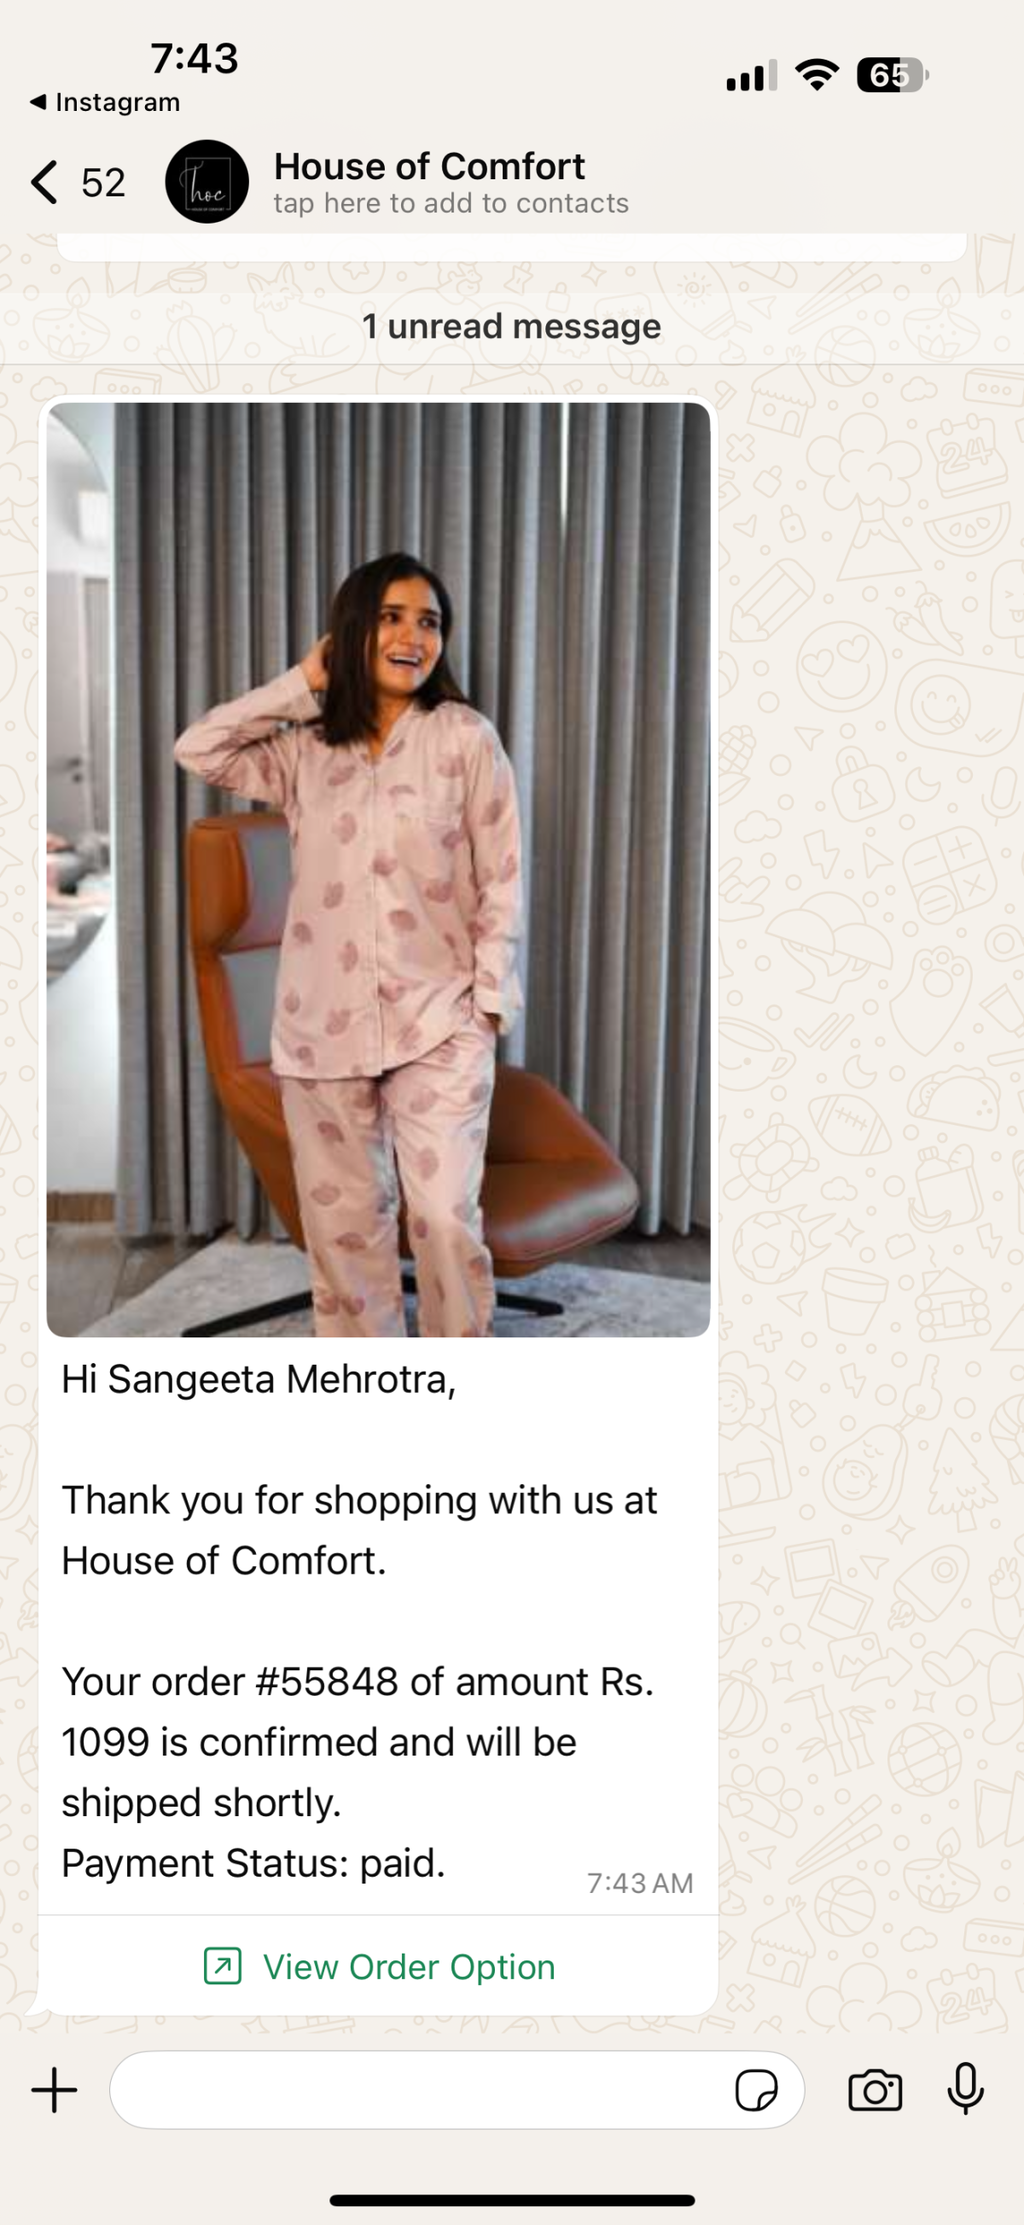Tap the '1 unread message' banner
This screenshot has width=1024, height=2225.
(512, 326)
